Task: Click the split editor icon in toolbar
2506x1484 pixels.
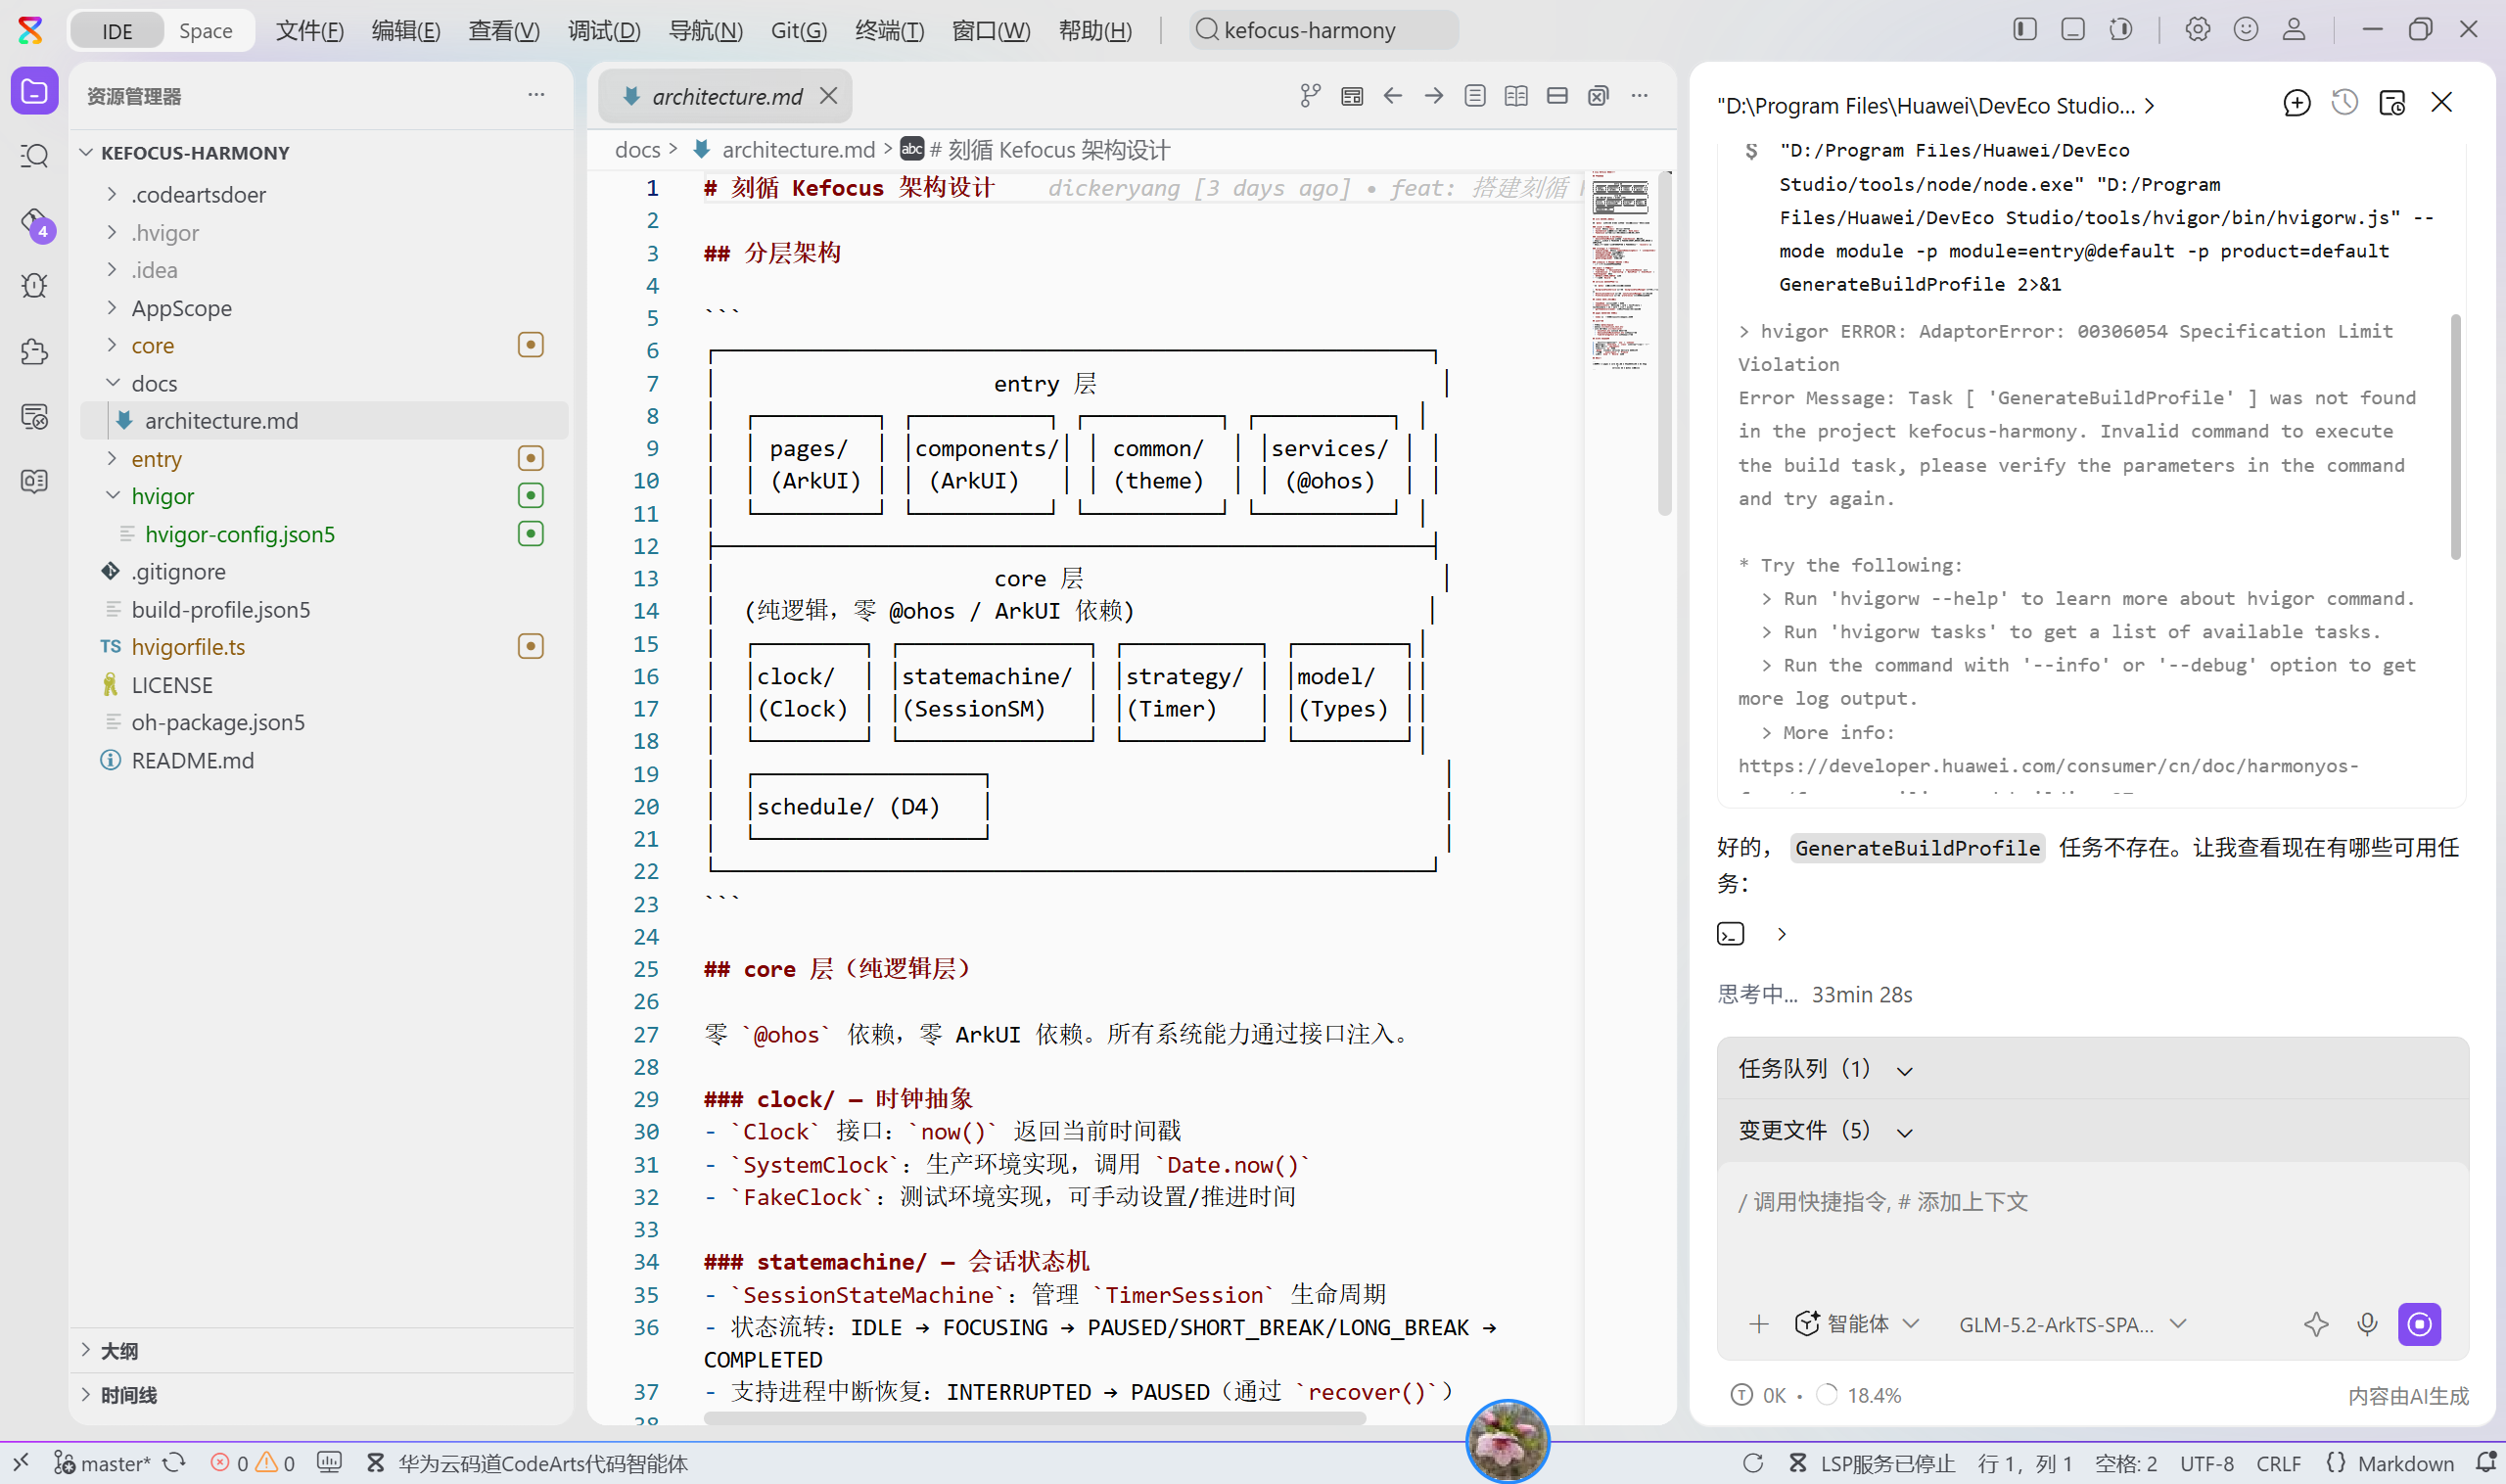Action: [x=1557, y=96]
